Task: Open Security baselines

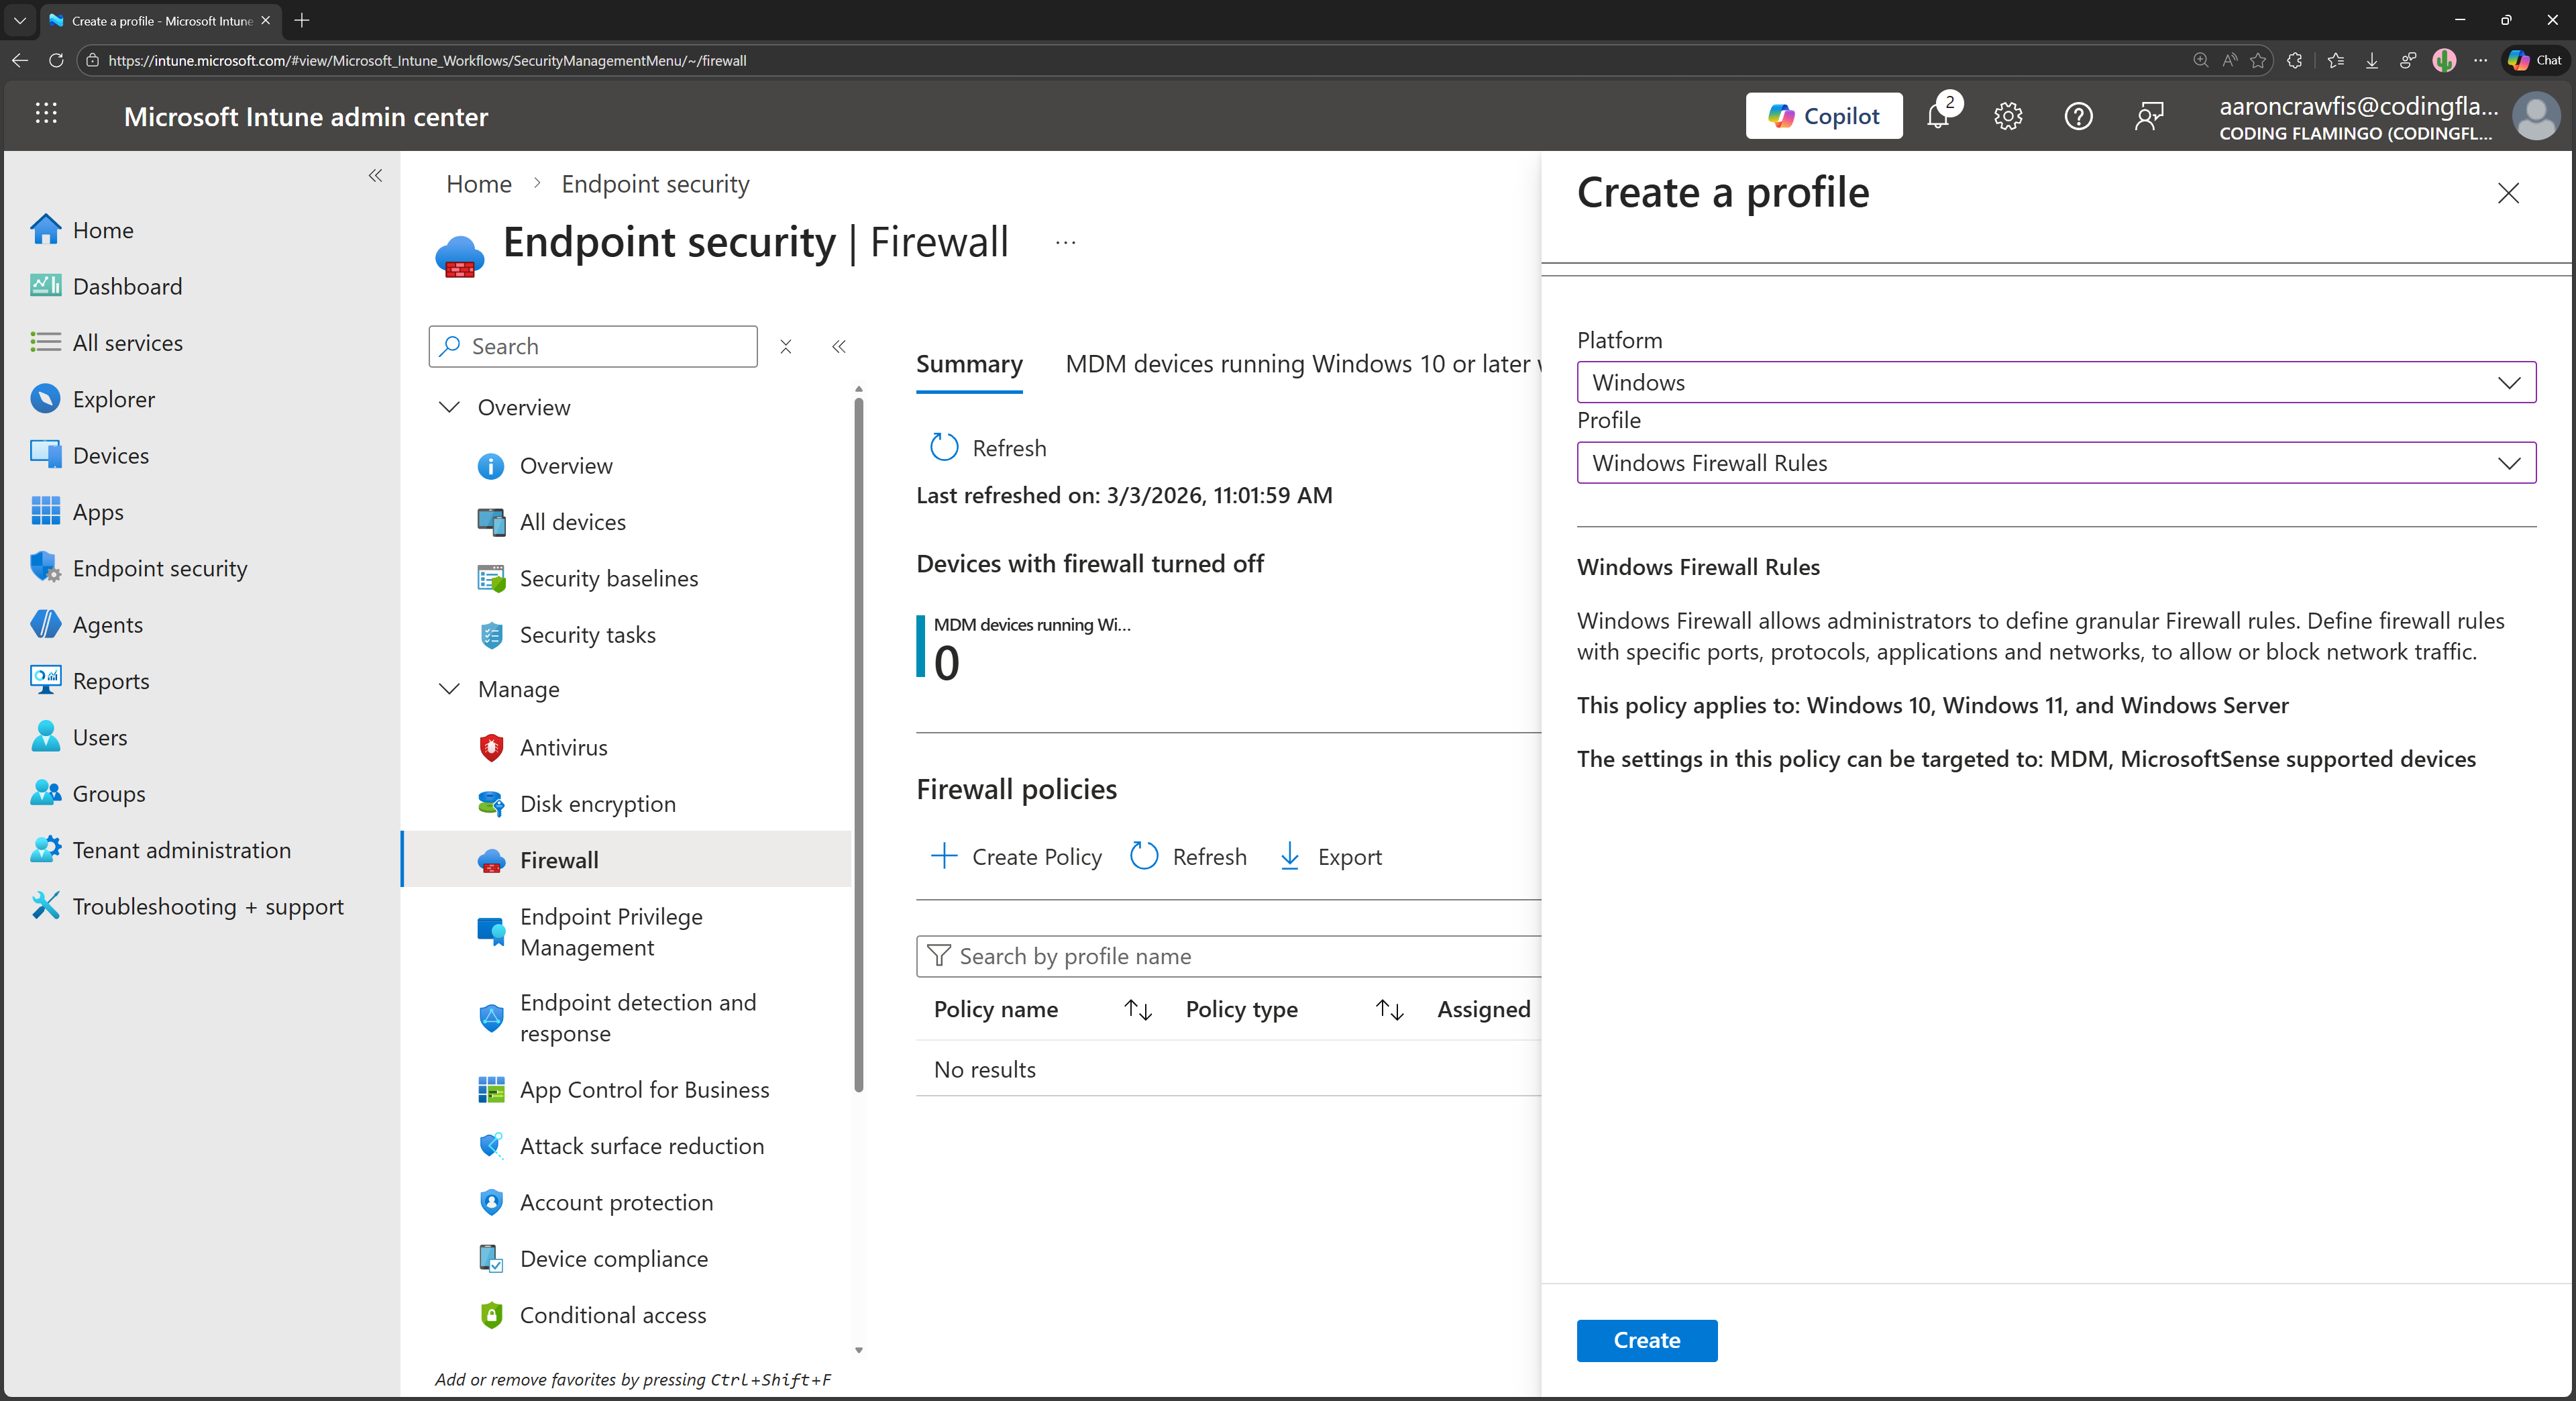Action: click(608, 577)
